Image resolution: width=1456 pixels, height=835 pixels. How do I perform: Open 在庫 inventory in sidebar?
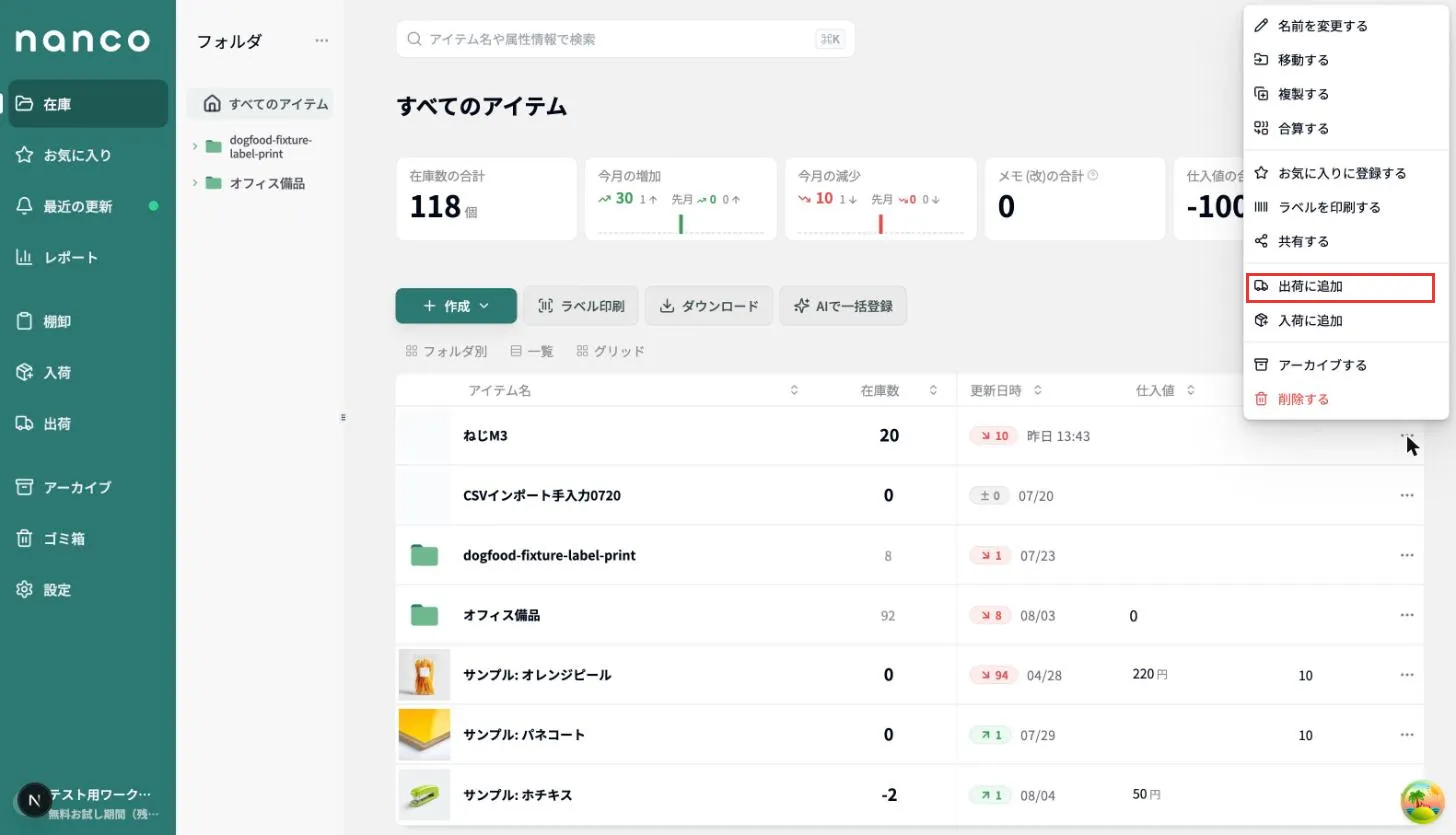88,104
